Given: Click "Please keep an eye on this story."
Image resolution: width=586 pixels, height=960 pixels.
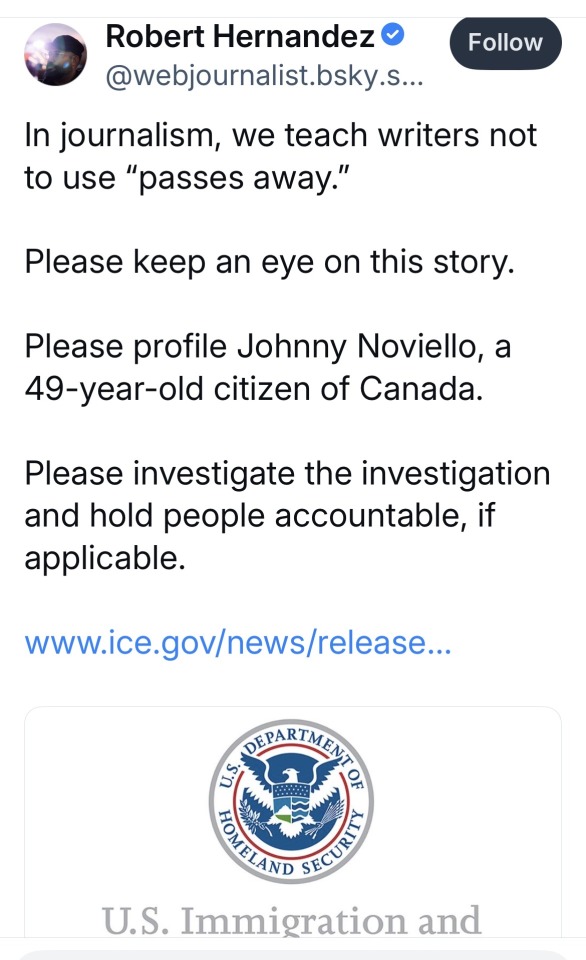Looking at the screenshot, I should pos(269,262).
